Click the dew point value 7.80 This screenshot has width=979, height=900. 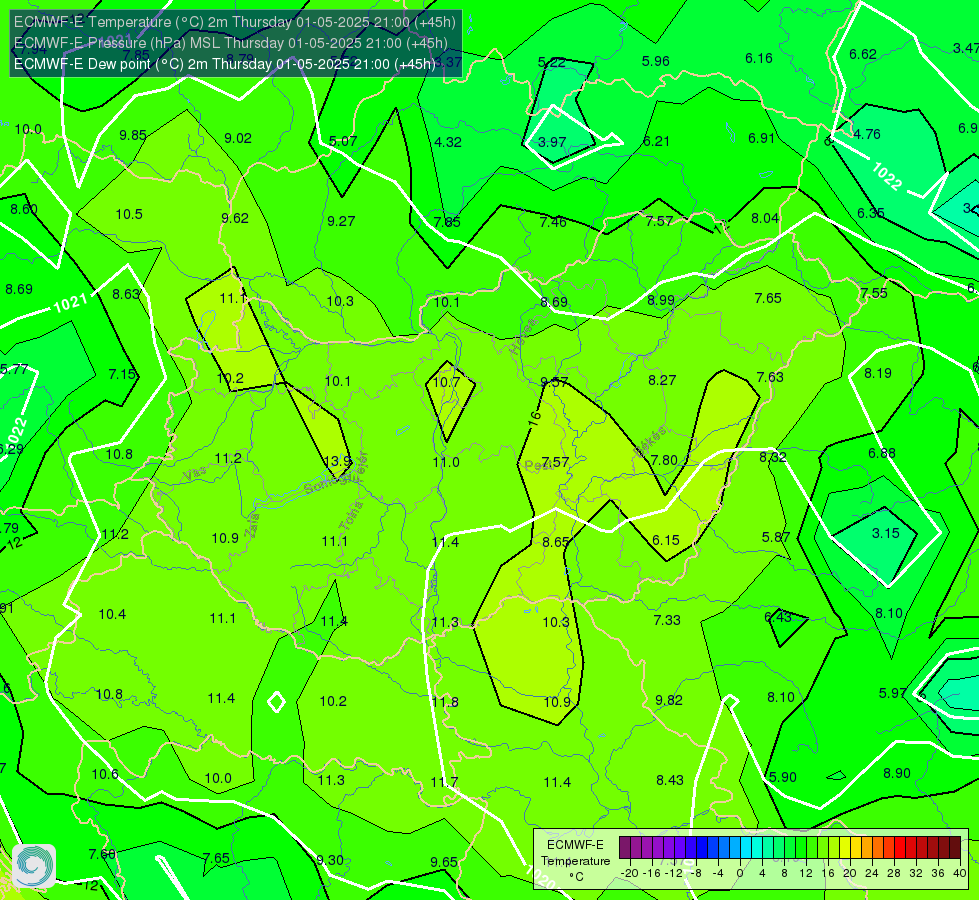664,460
